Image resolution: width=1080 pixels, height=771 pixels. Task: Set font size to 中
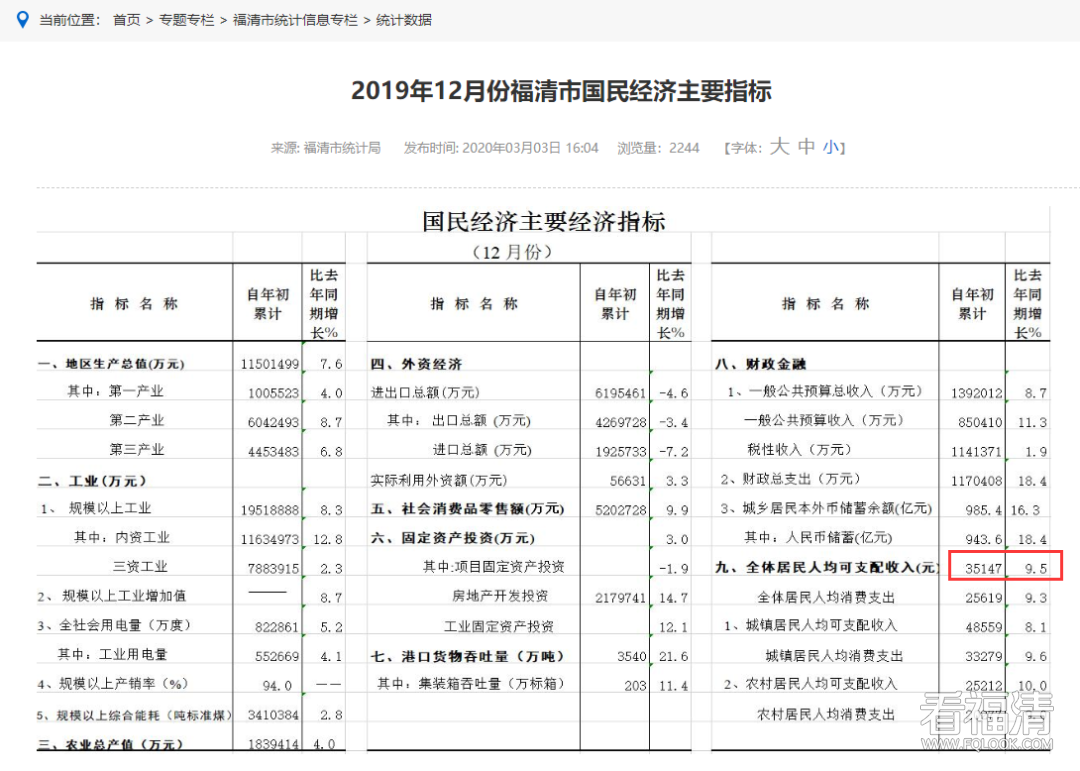point(806,147)
